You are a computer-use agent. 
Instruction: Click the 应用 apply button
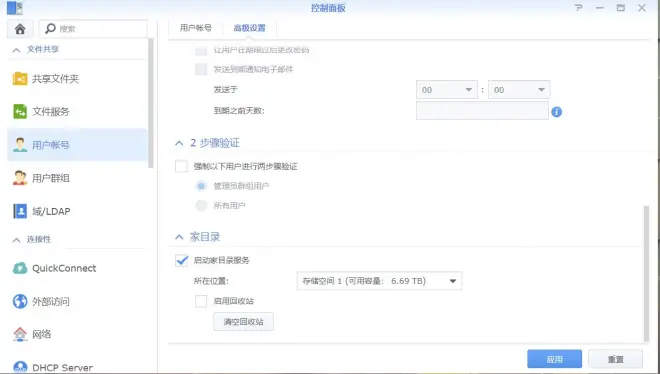(554, 359)
